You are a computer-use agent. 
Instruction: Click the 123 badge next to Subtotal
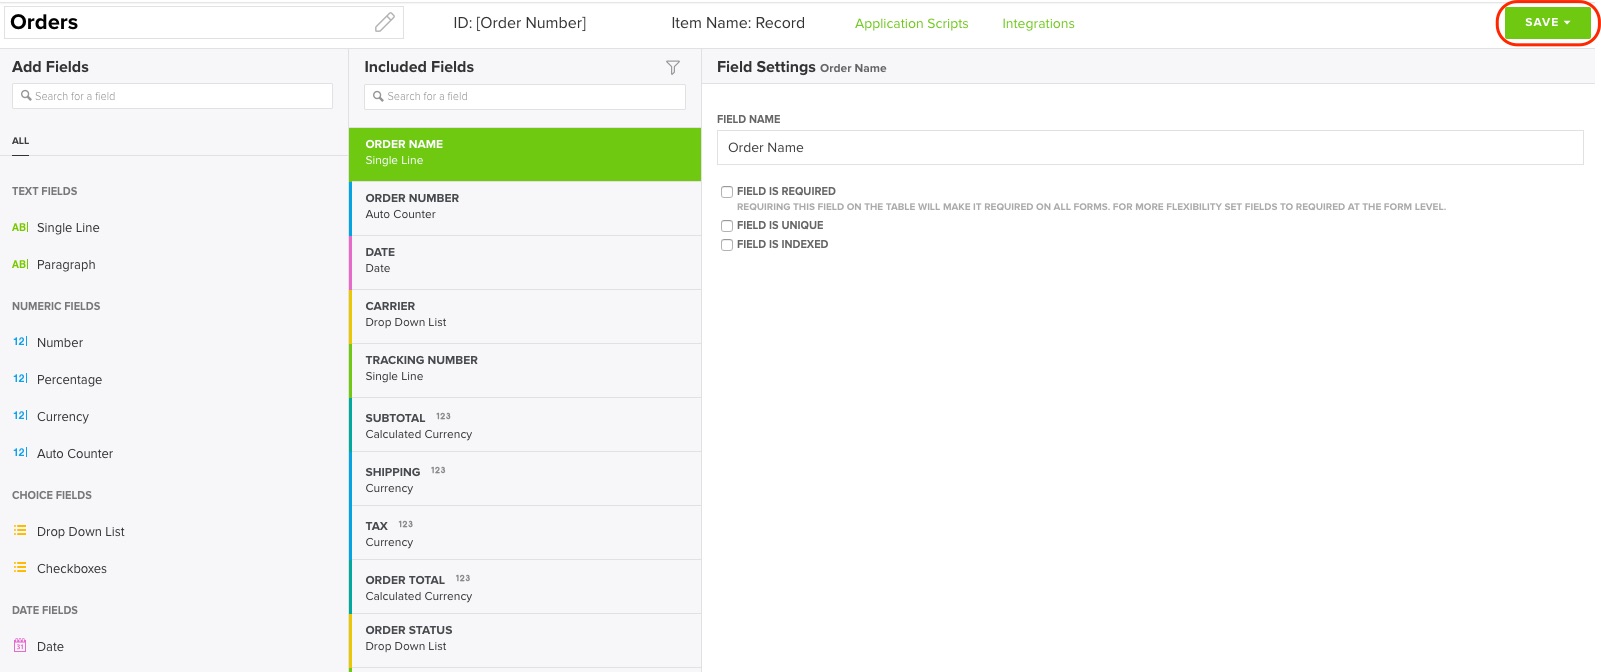point(443,416)
